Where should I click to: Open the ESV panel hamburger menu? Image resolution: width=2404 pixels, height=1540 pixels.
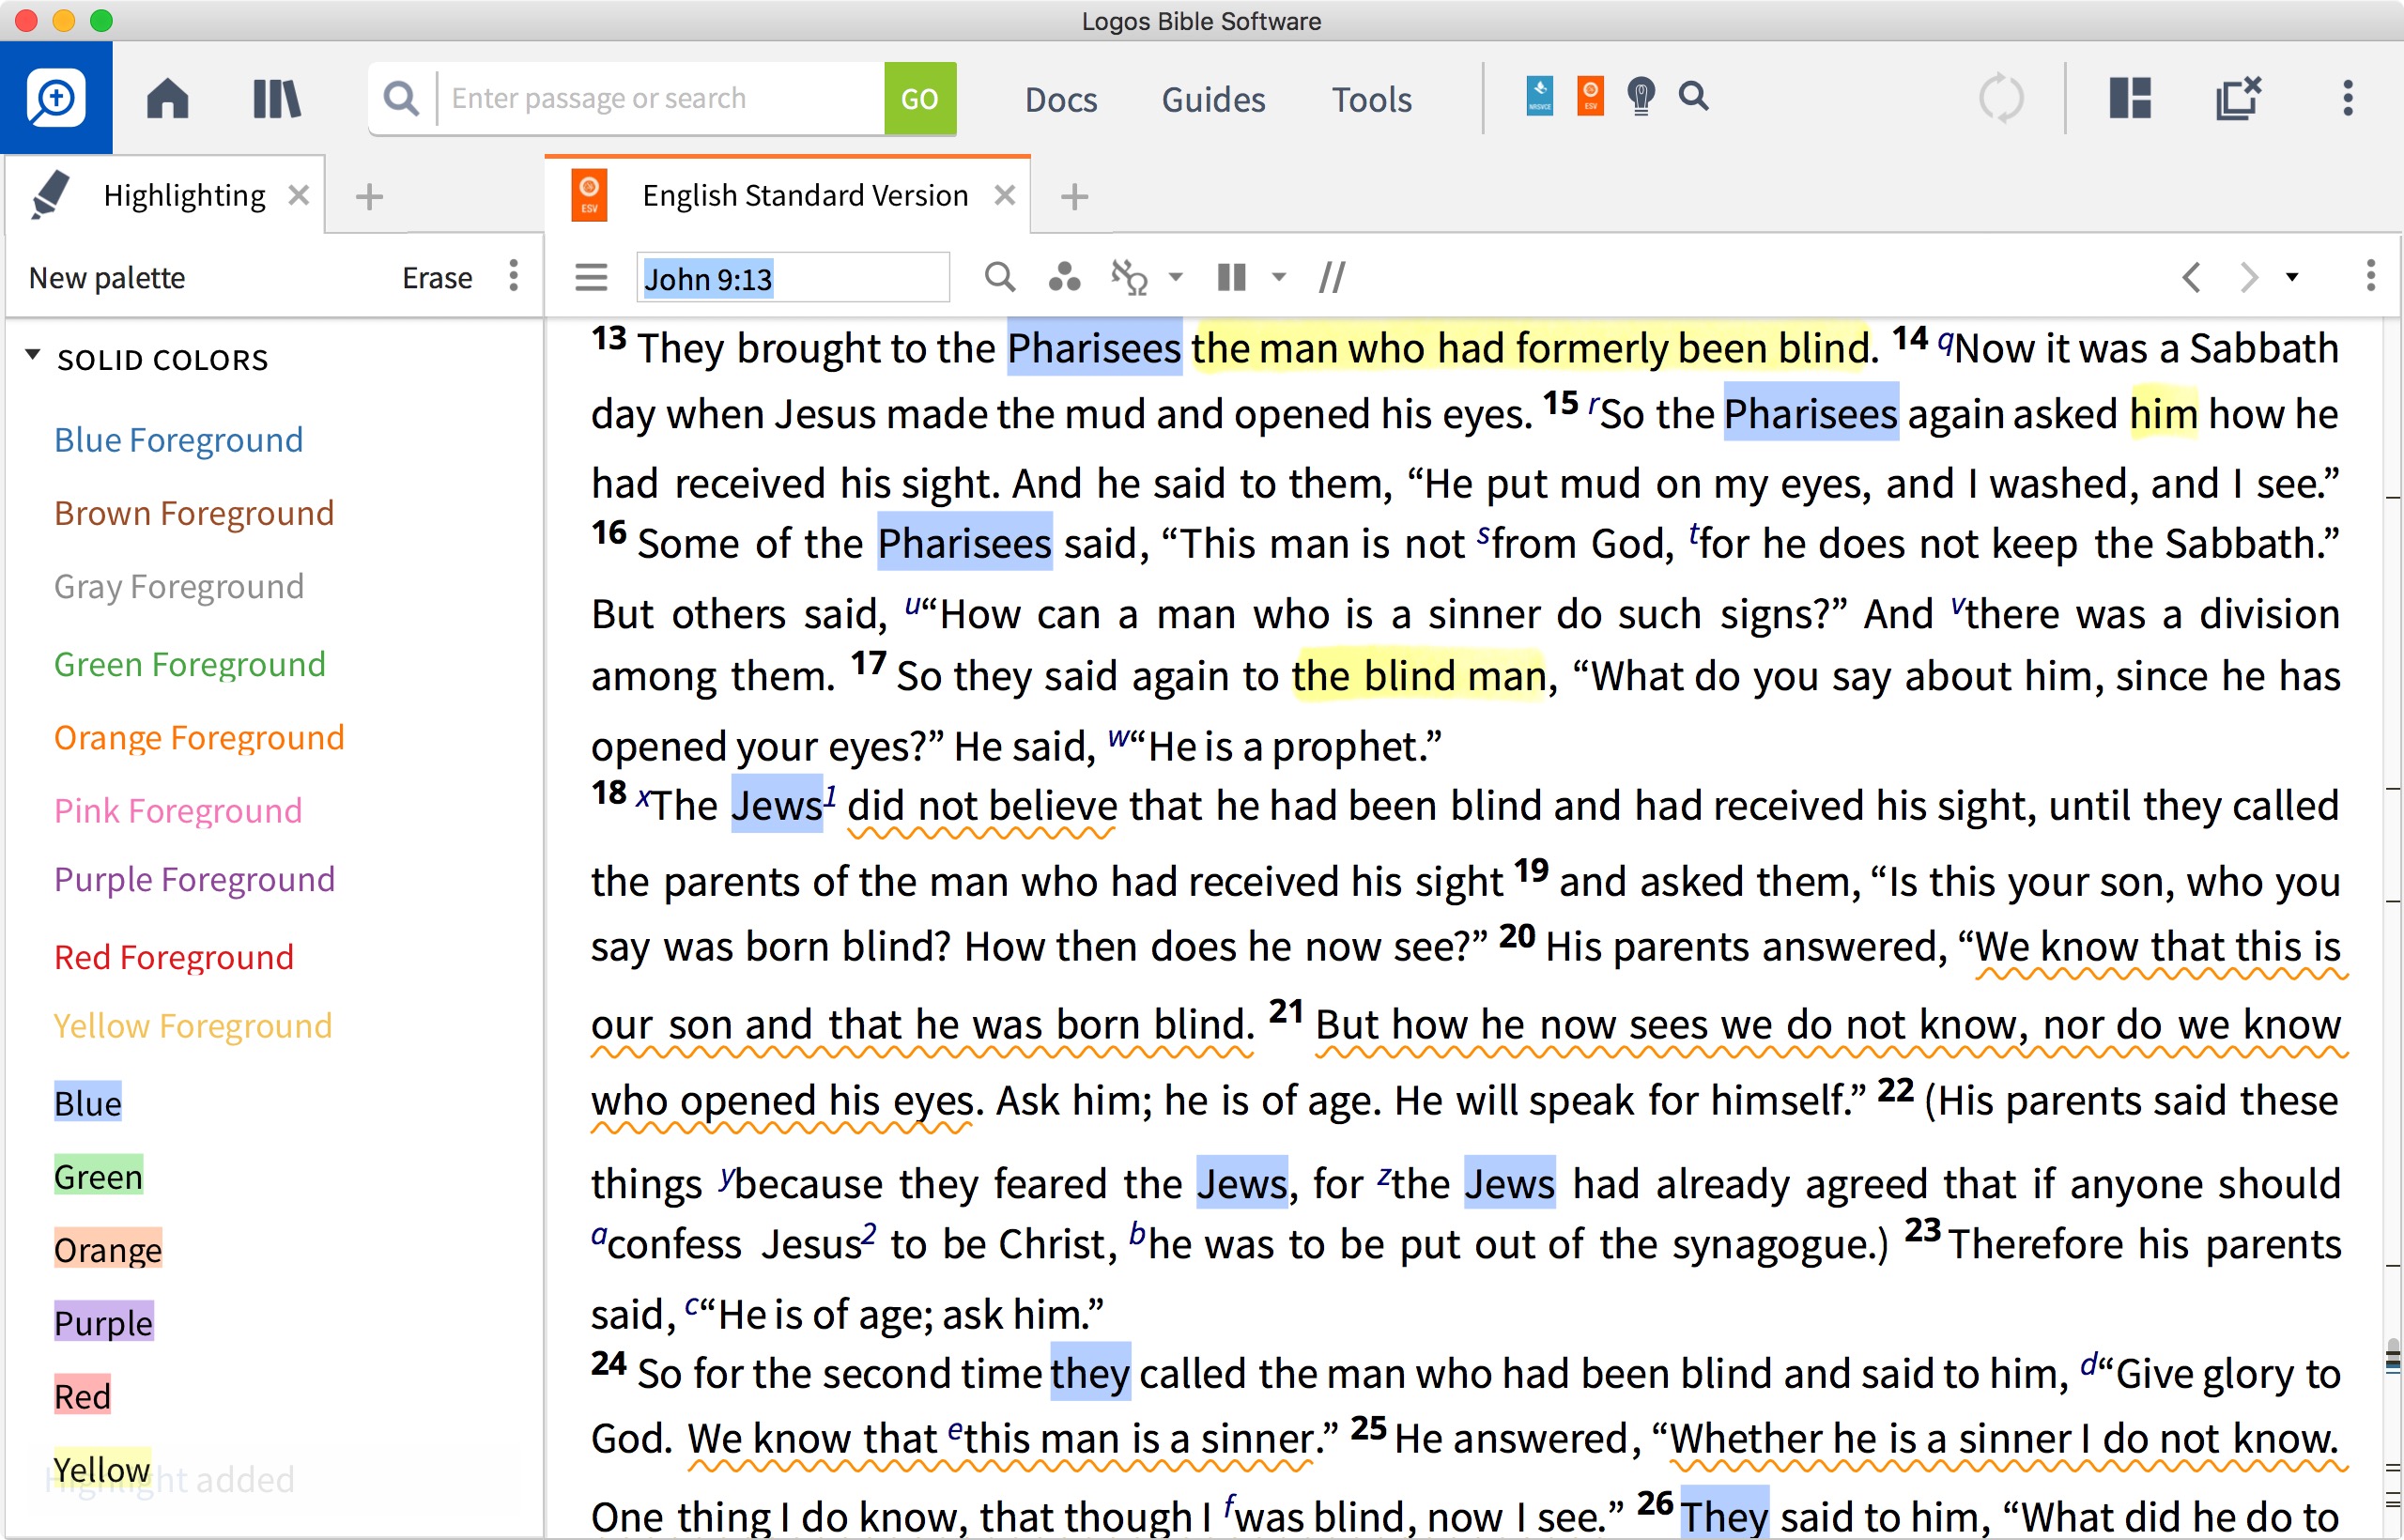591,277
